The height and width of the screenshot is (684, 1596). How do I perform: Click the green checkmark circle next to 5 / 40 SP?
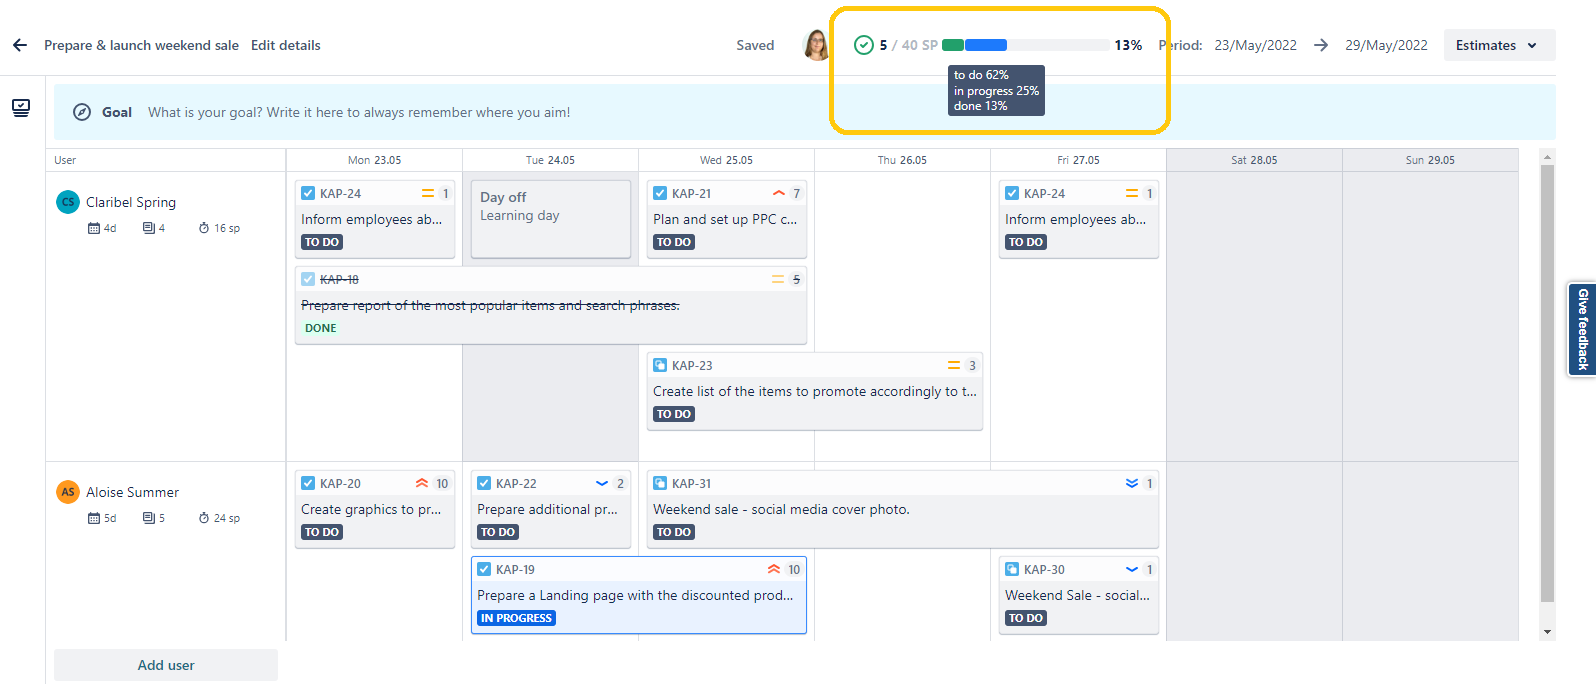click(x=864, y=45)
